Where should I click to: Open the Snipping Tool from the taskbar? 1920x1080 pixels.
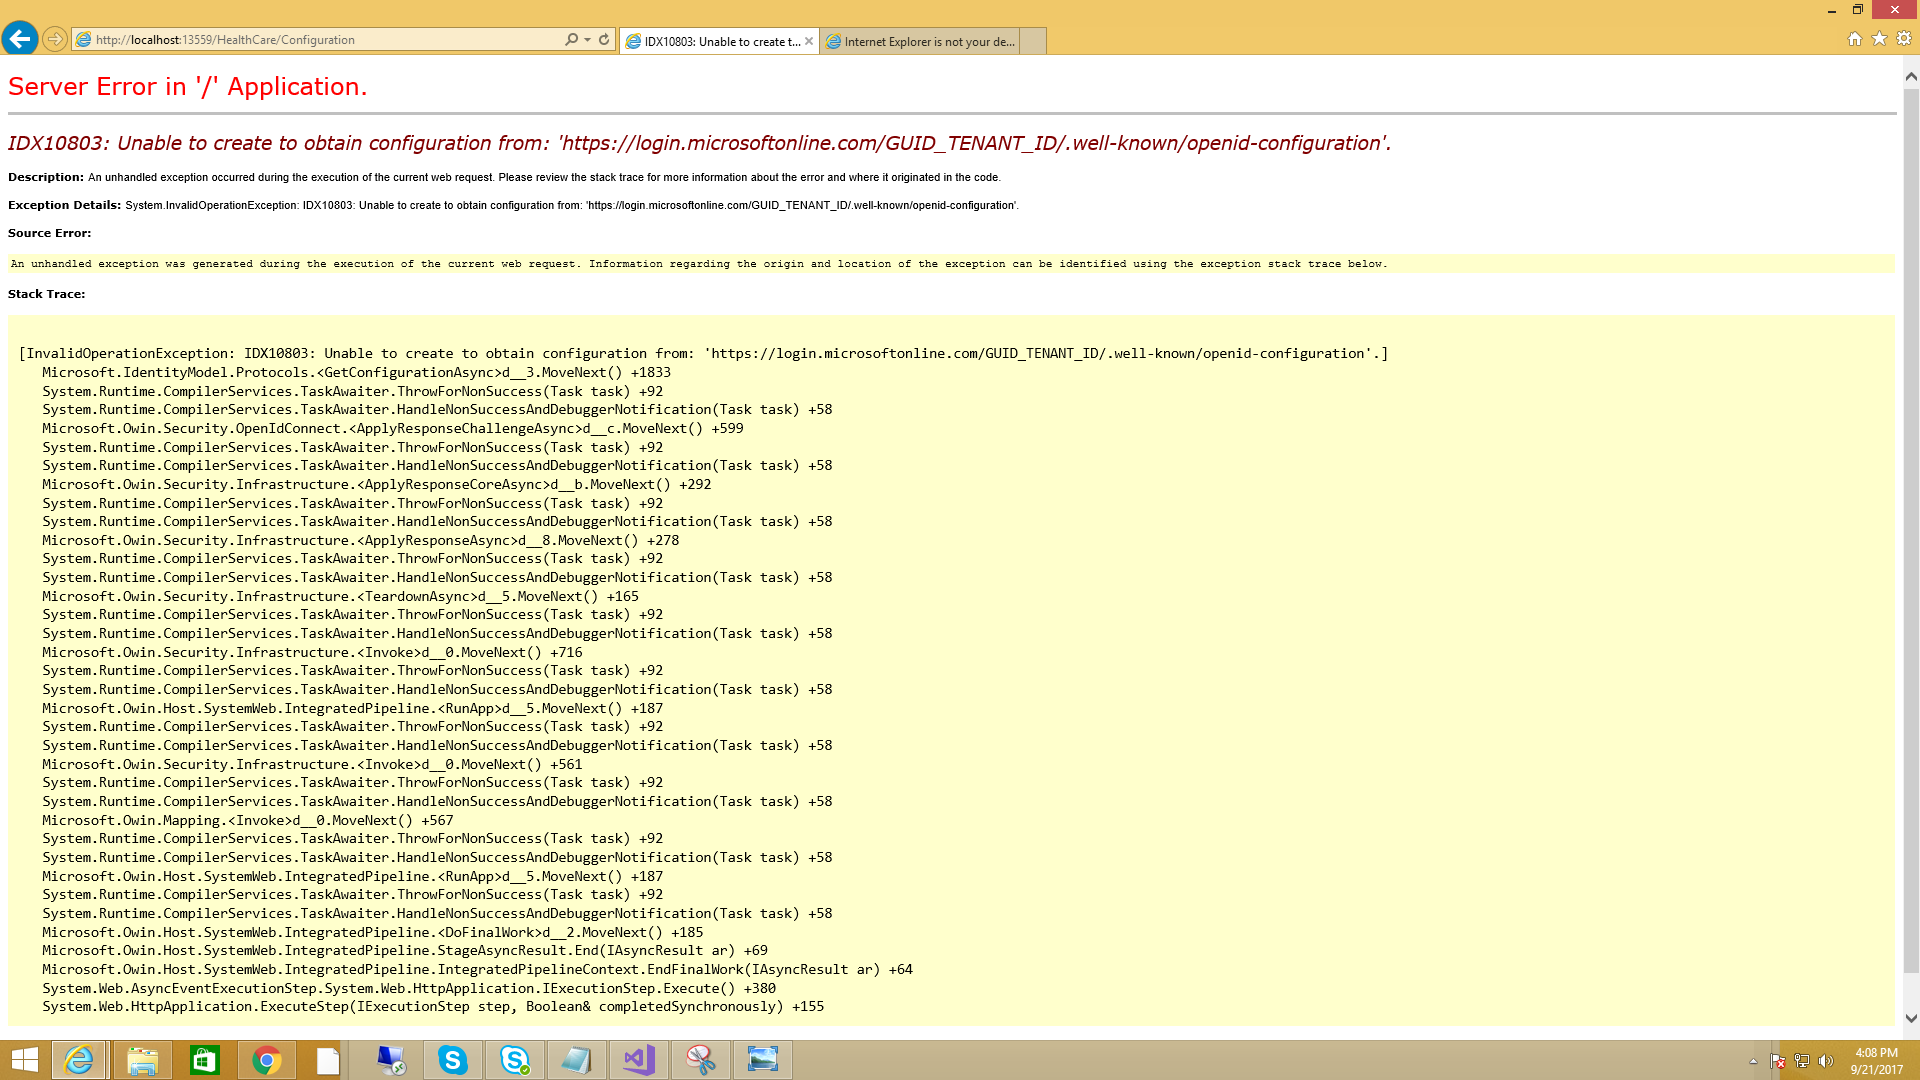coord(701,1059)
